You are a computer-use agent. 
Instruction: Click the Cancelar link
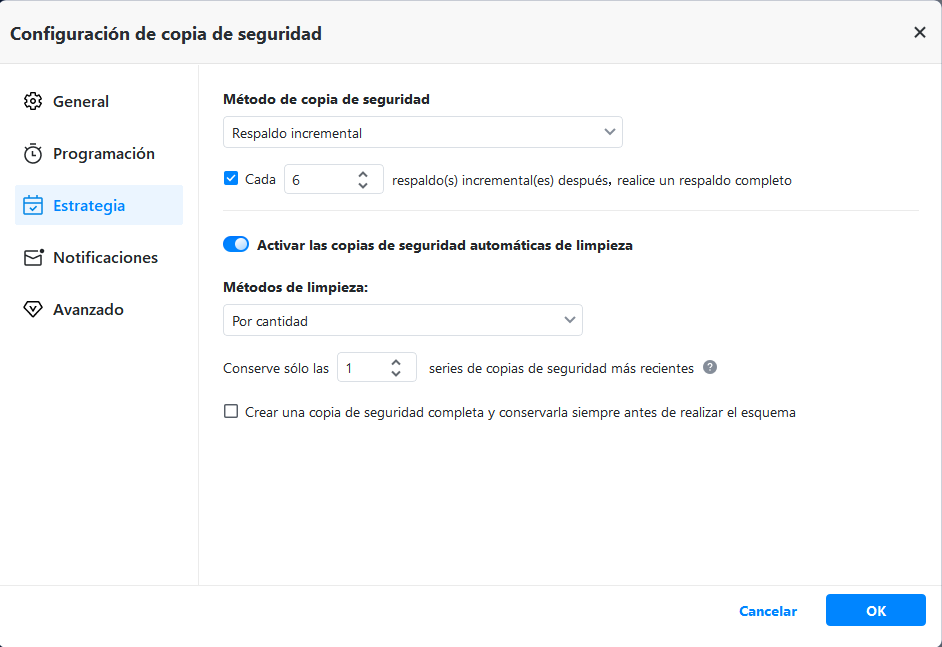click(767, 611)
